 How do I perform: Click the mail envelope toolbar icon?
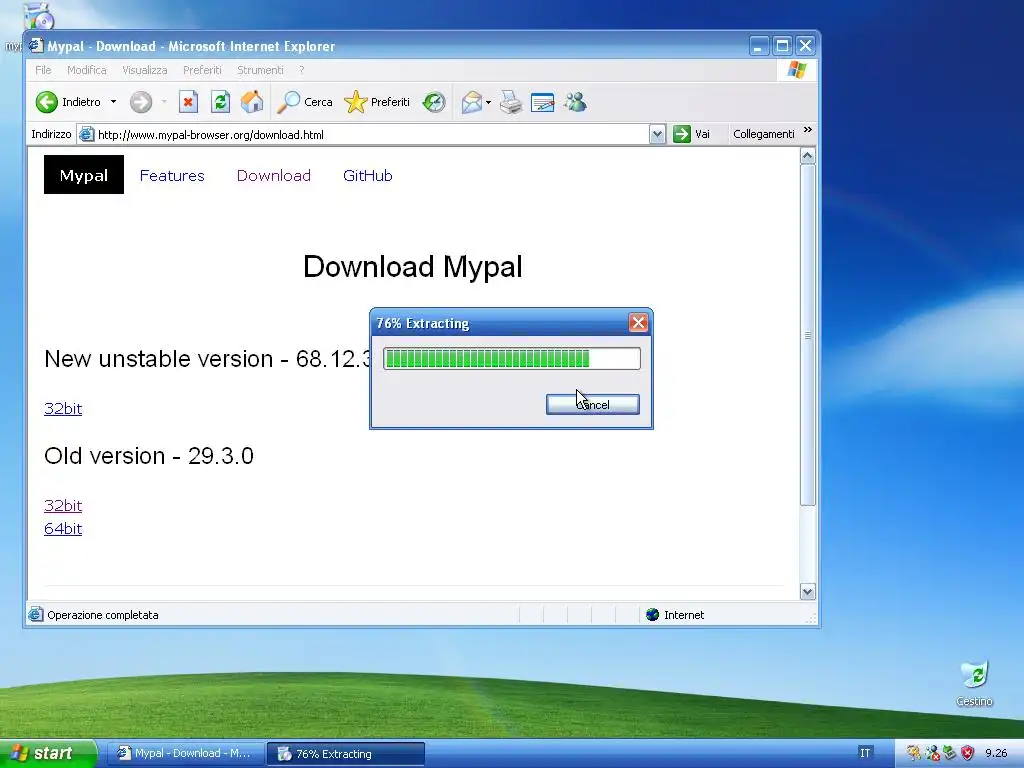pos(472,102)
